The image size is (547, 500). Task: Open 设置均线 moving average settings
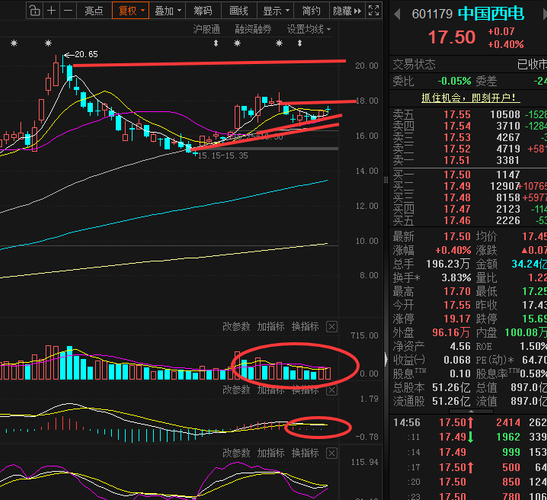click(x=308, y=29)
